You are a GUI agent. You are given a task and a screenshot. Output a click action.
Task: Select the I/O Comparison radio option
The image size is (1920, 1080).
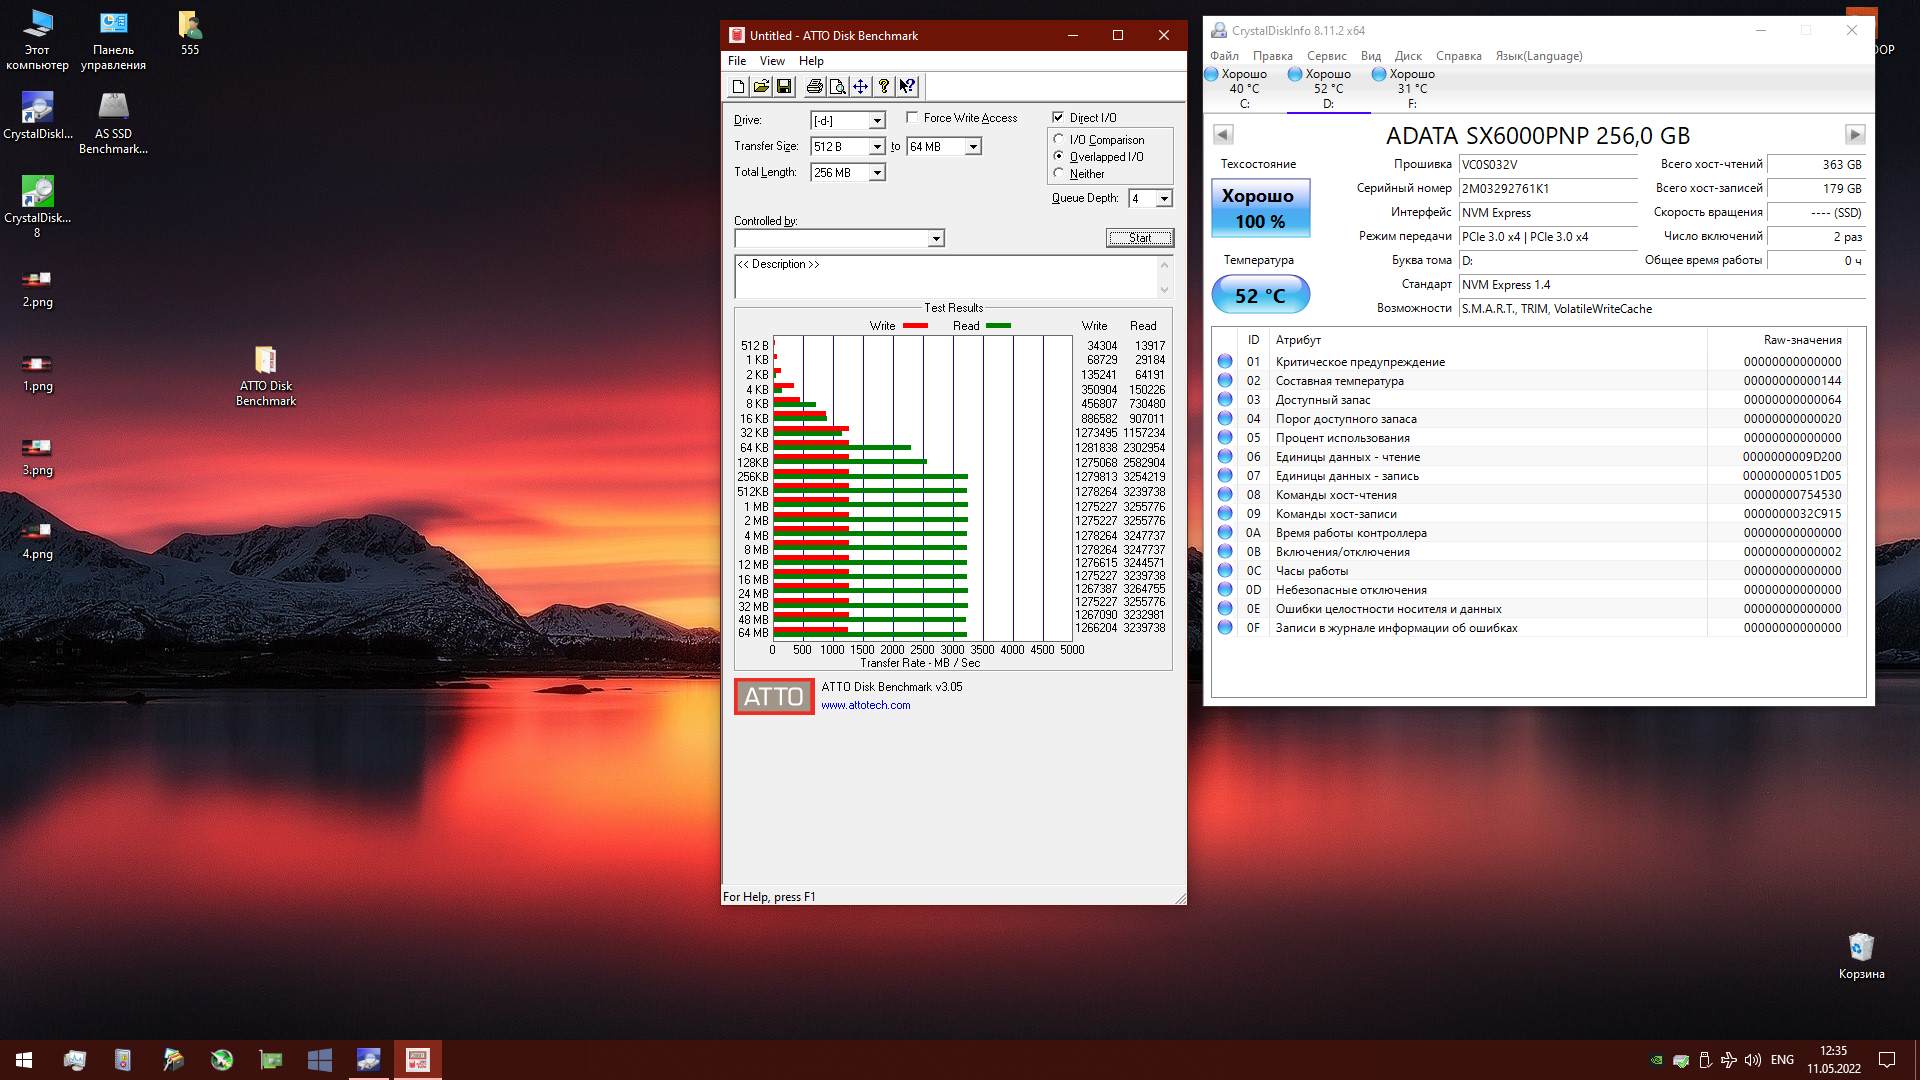click(1059, 140)
